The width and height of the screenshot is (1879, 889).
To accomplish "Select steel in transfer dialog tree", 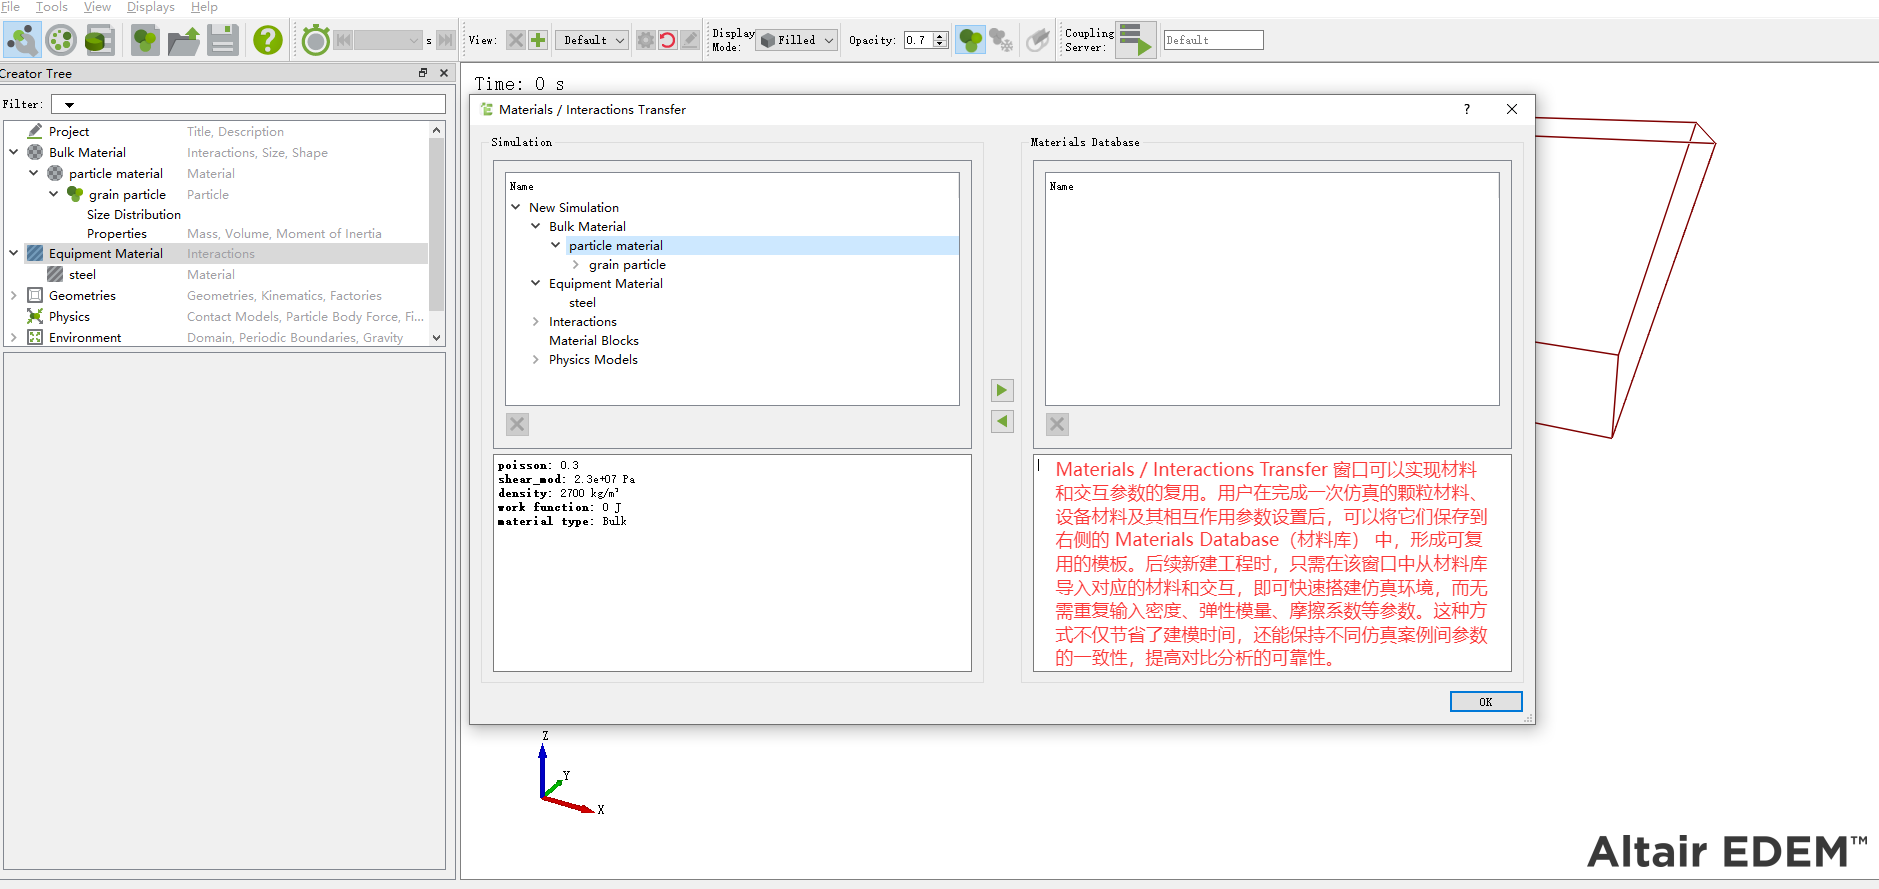I will tap(582, 303).
